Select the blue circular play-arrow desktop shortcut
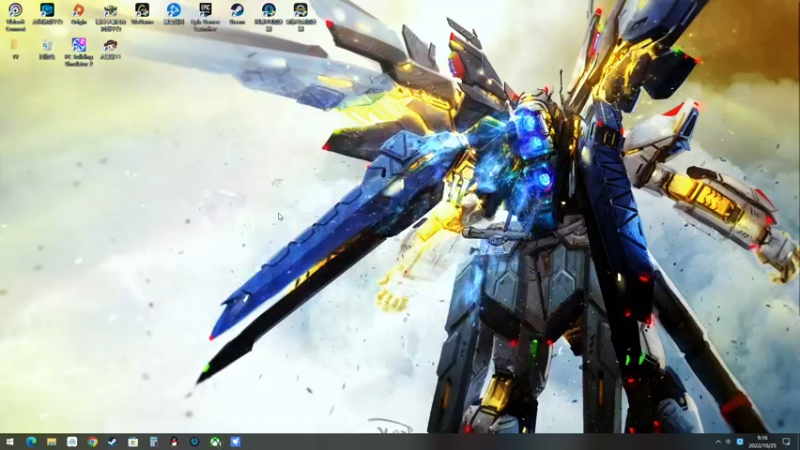Image resolution: width=800 pixels, height=450 pixels. (x=173, y=14)
